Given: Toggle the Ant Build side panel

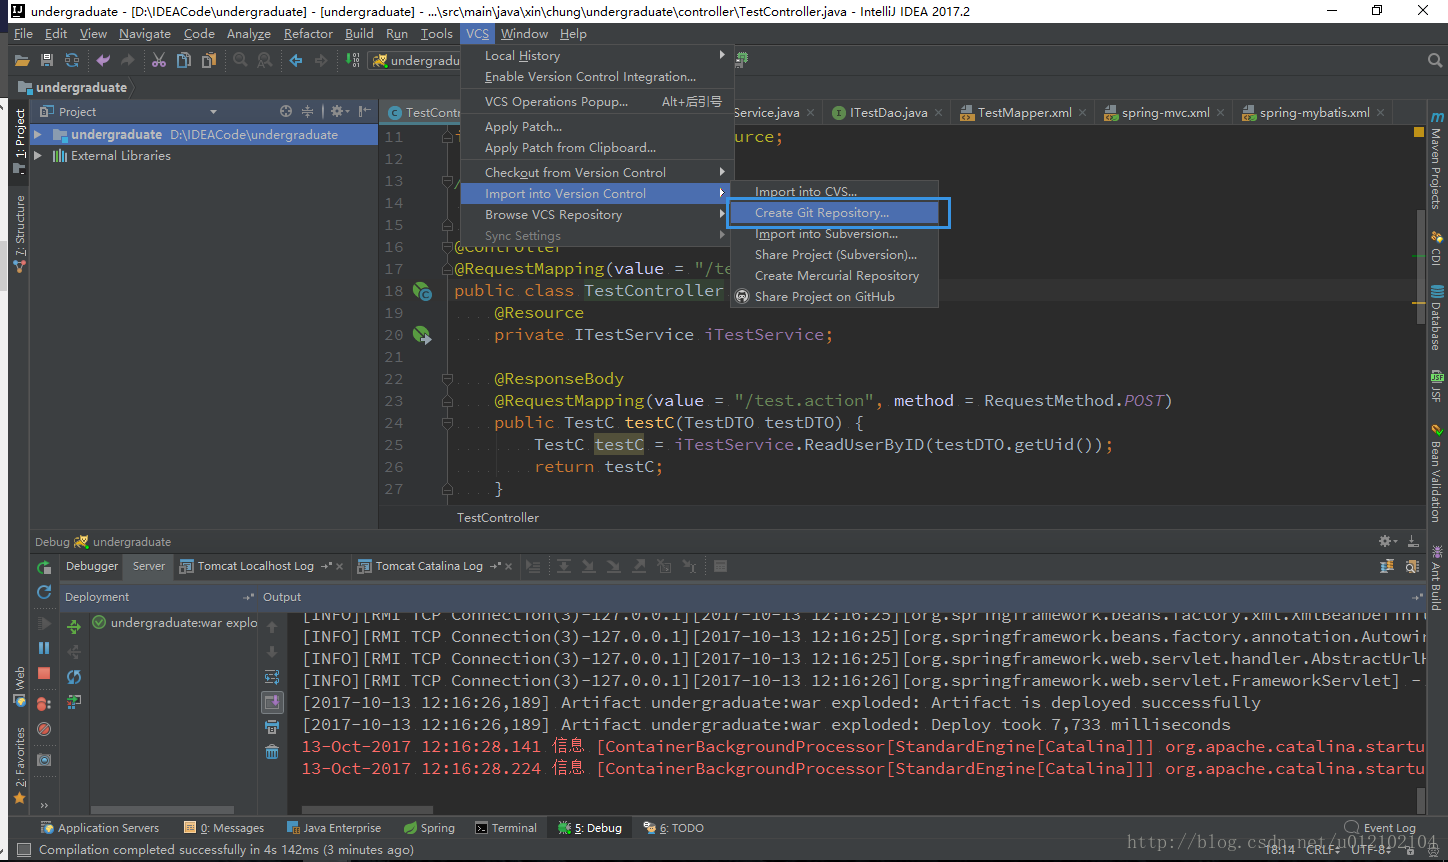Looking at the screenshot, I should pyautogui.click(x=1437, y=578).
